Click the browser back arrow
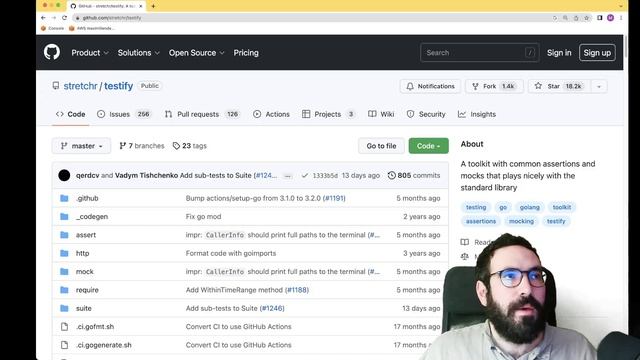This screenshot has height=360, width=640. click(43, 18)
